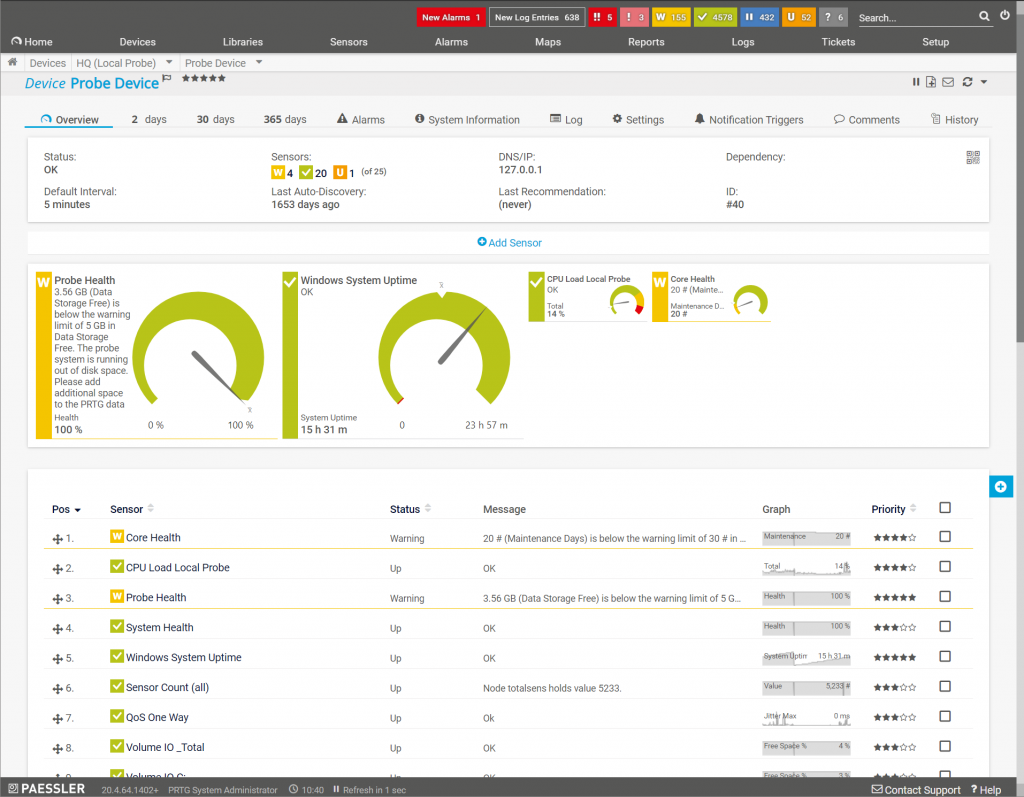Image resolution: width=1024 pixels, height=797 pixels.
Task: Click the New Alarms red button
Action: 450,17
